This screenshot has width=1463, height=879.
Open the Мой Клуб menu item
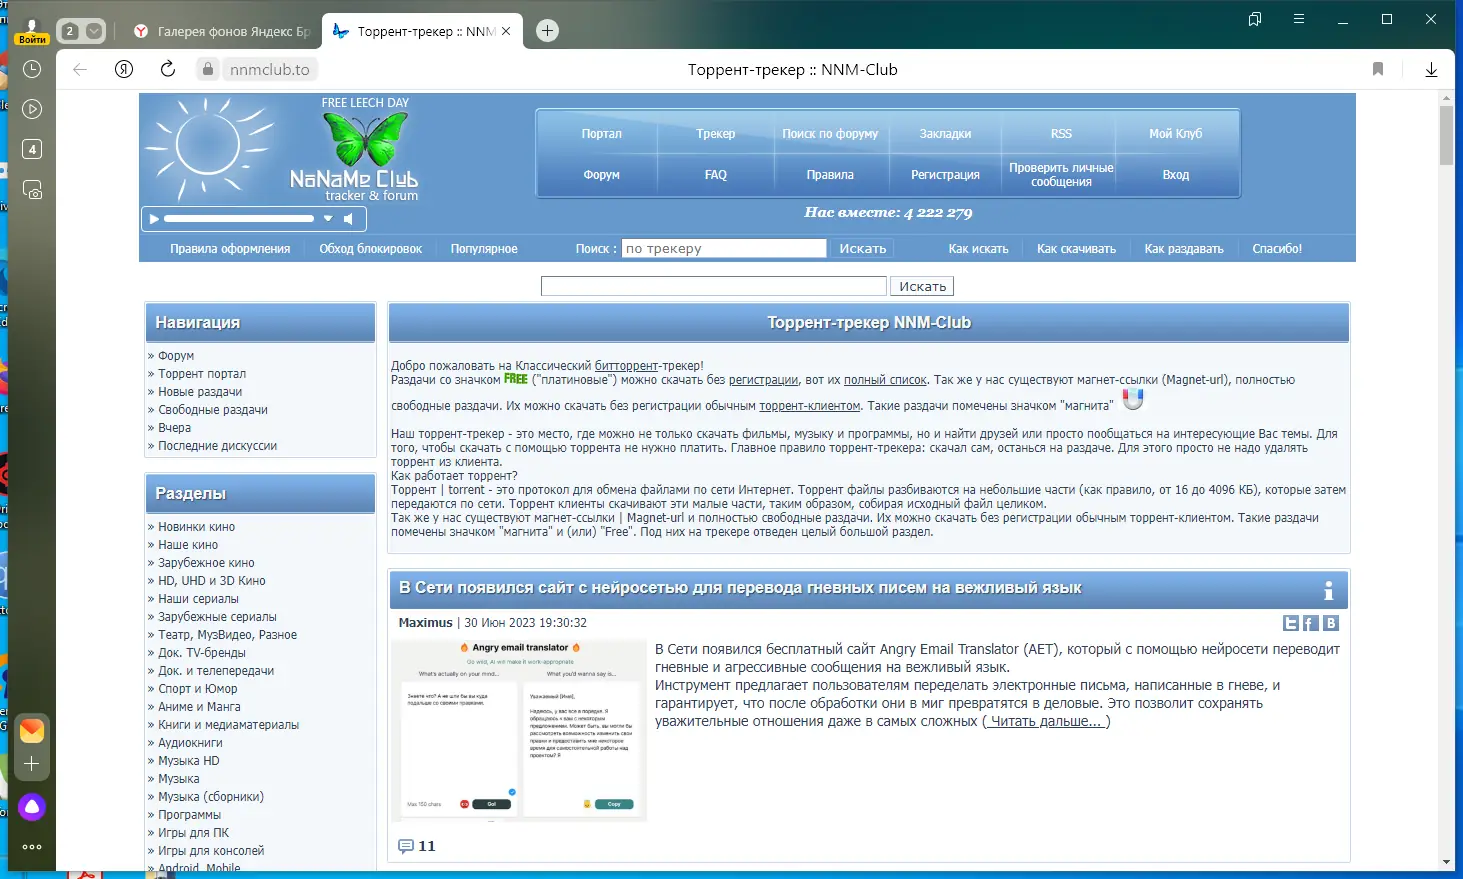pyautogui.click(x=1176, y=134)
